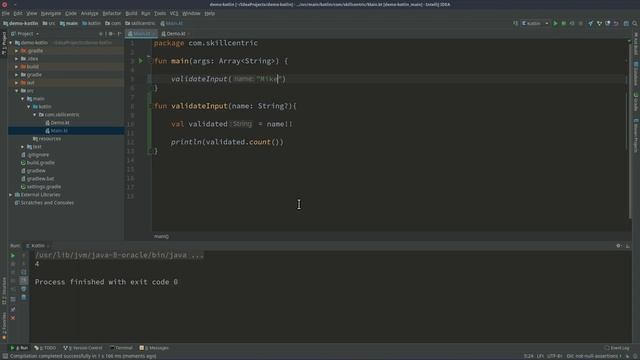Click the Run tool window button
This screenshot has width=640, height=360.
click(19, 348)
